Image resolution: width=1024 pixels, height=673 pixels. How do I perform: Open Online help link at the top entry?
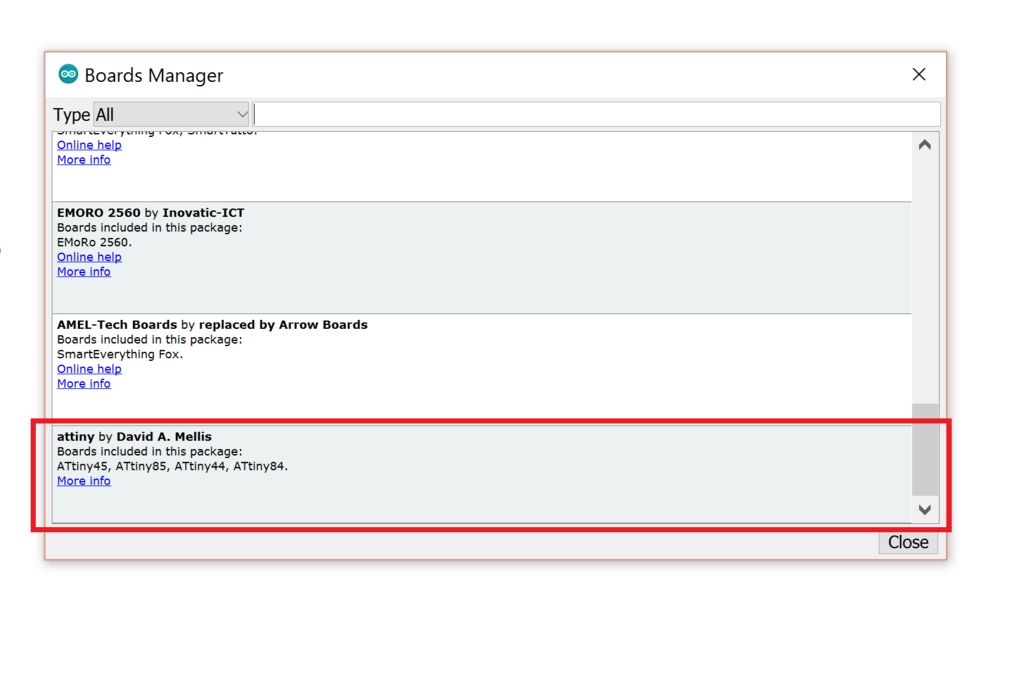pos(89,145)
